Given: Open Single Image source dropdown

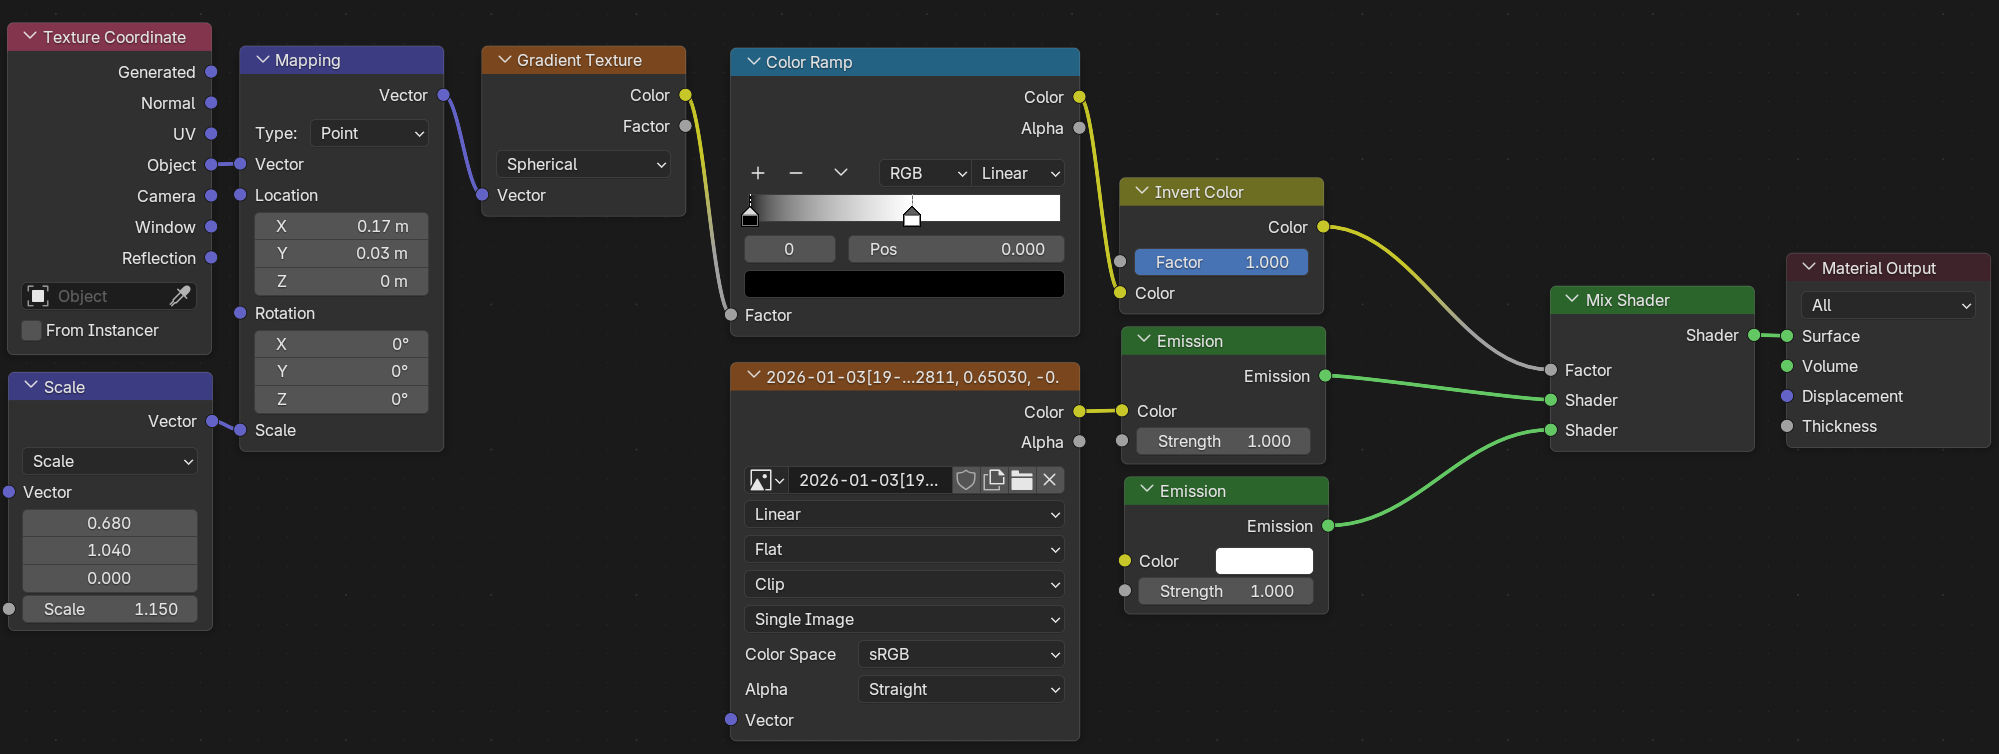Looking at the screenshot, I should coord(904,619).
